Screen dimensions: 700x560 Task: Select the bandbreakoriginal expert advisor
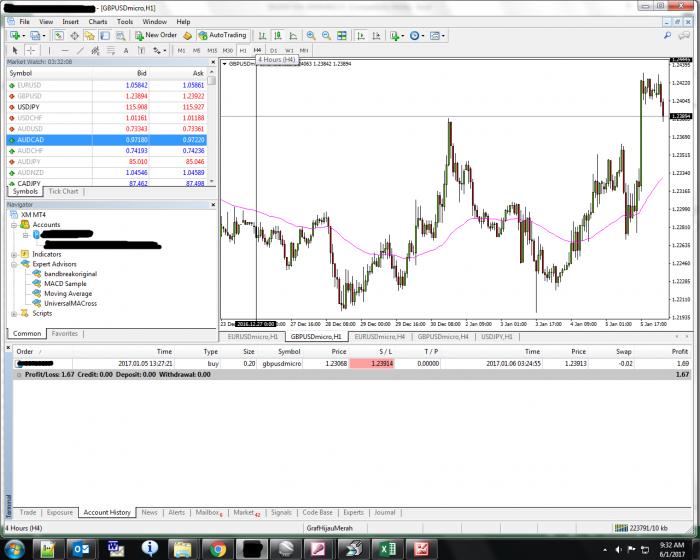point(71,274)
